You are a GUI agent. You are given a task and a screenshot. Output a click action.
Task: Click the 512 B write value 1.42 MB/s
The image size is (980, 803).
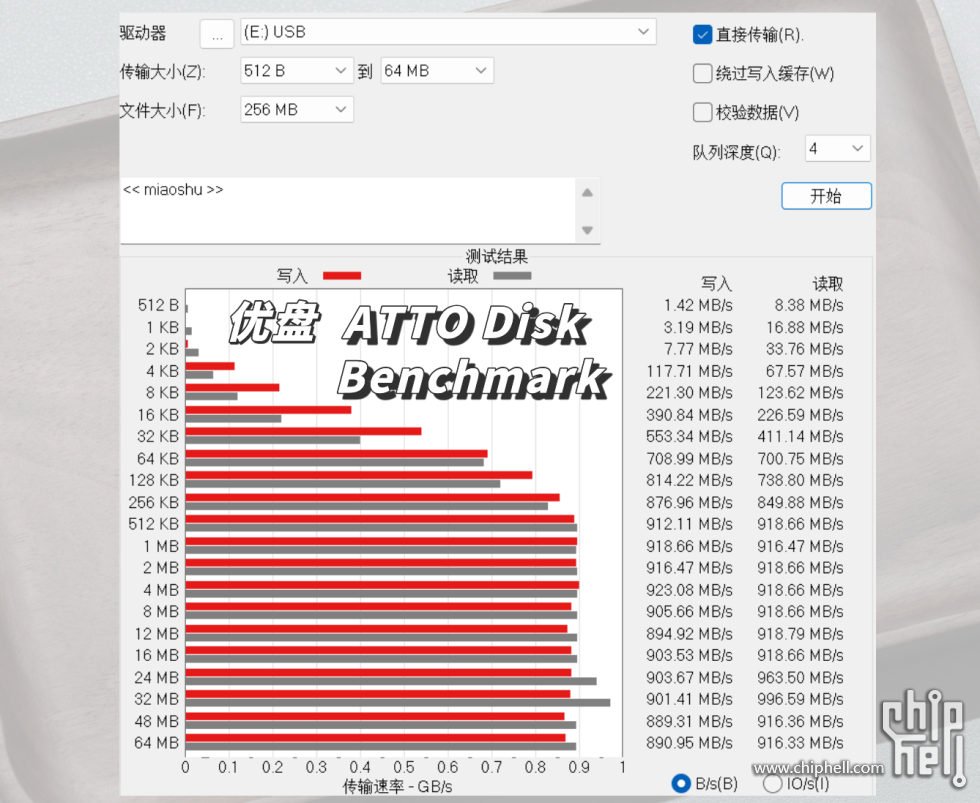click(x=698, y=305)
